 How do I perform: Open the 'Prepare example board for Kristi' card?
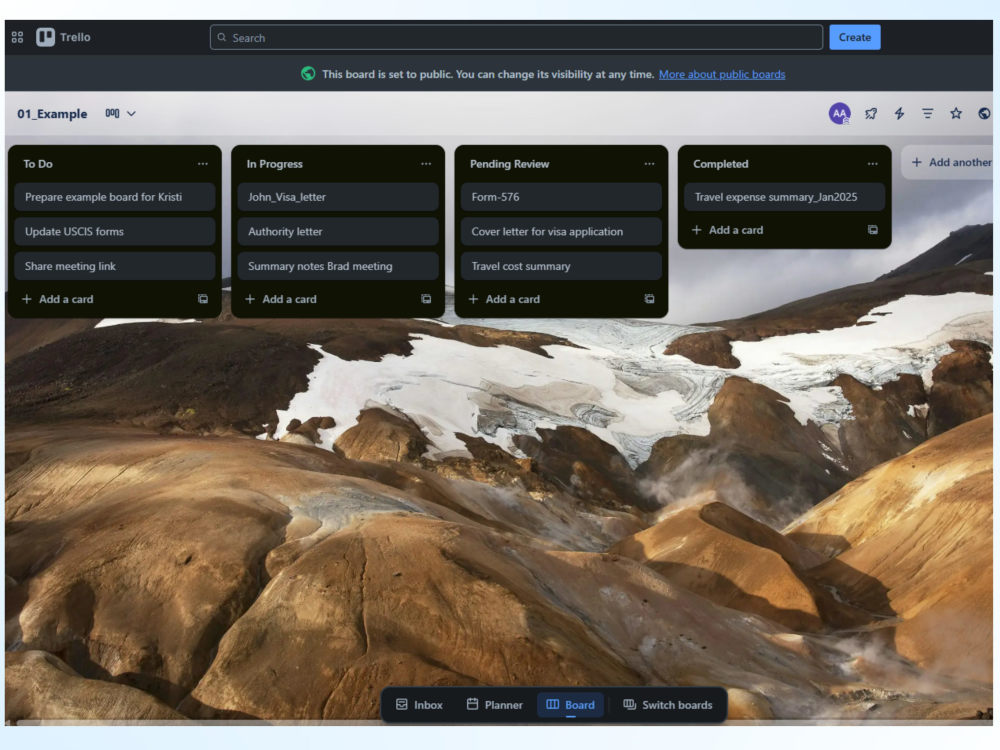pos(115,197)
